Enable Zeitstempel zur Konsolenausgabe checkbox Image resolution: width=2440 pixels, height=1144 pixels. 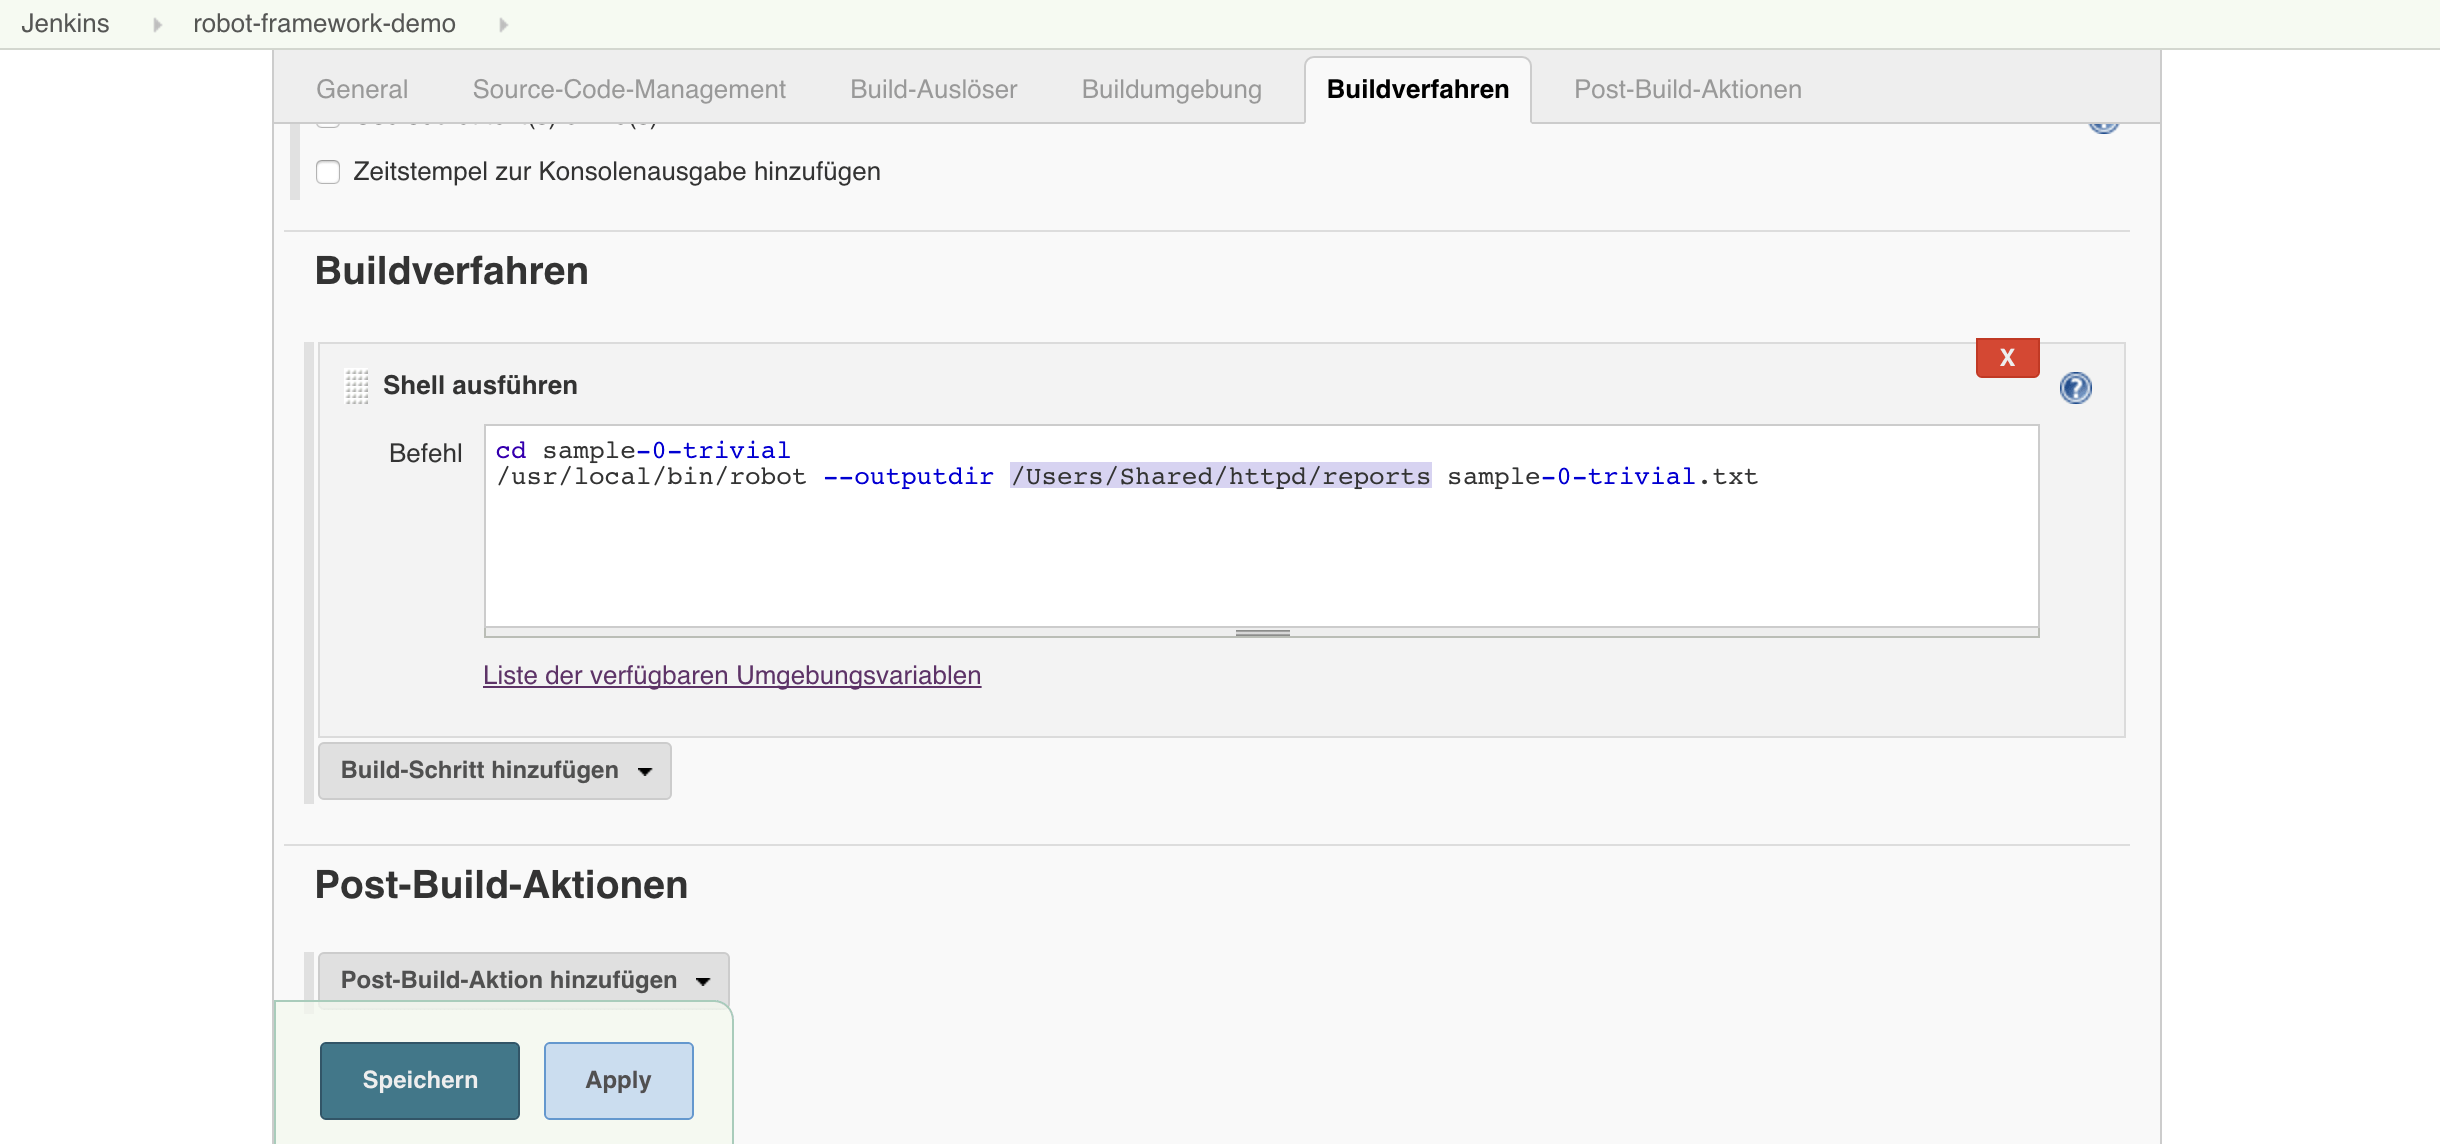coord(328,172)
